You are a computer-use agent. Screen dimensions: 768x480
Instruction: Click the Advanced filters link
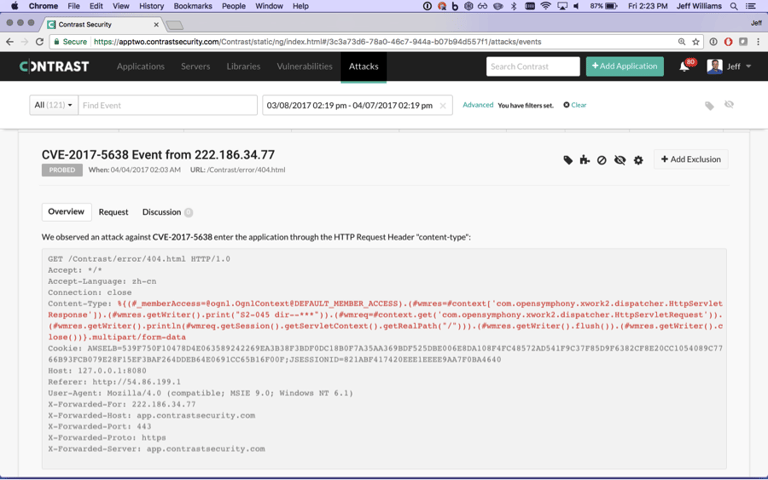click(x=478, y=105)
